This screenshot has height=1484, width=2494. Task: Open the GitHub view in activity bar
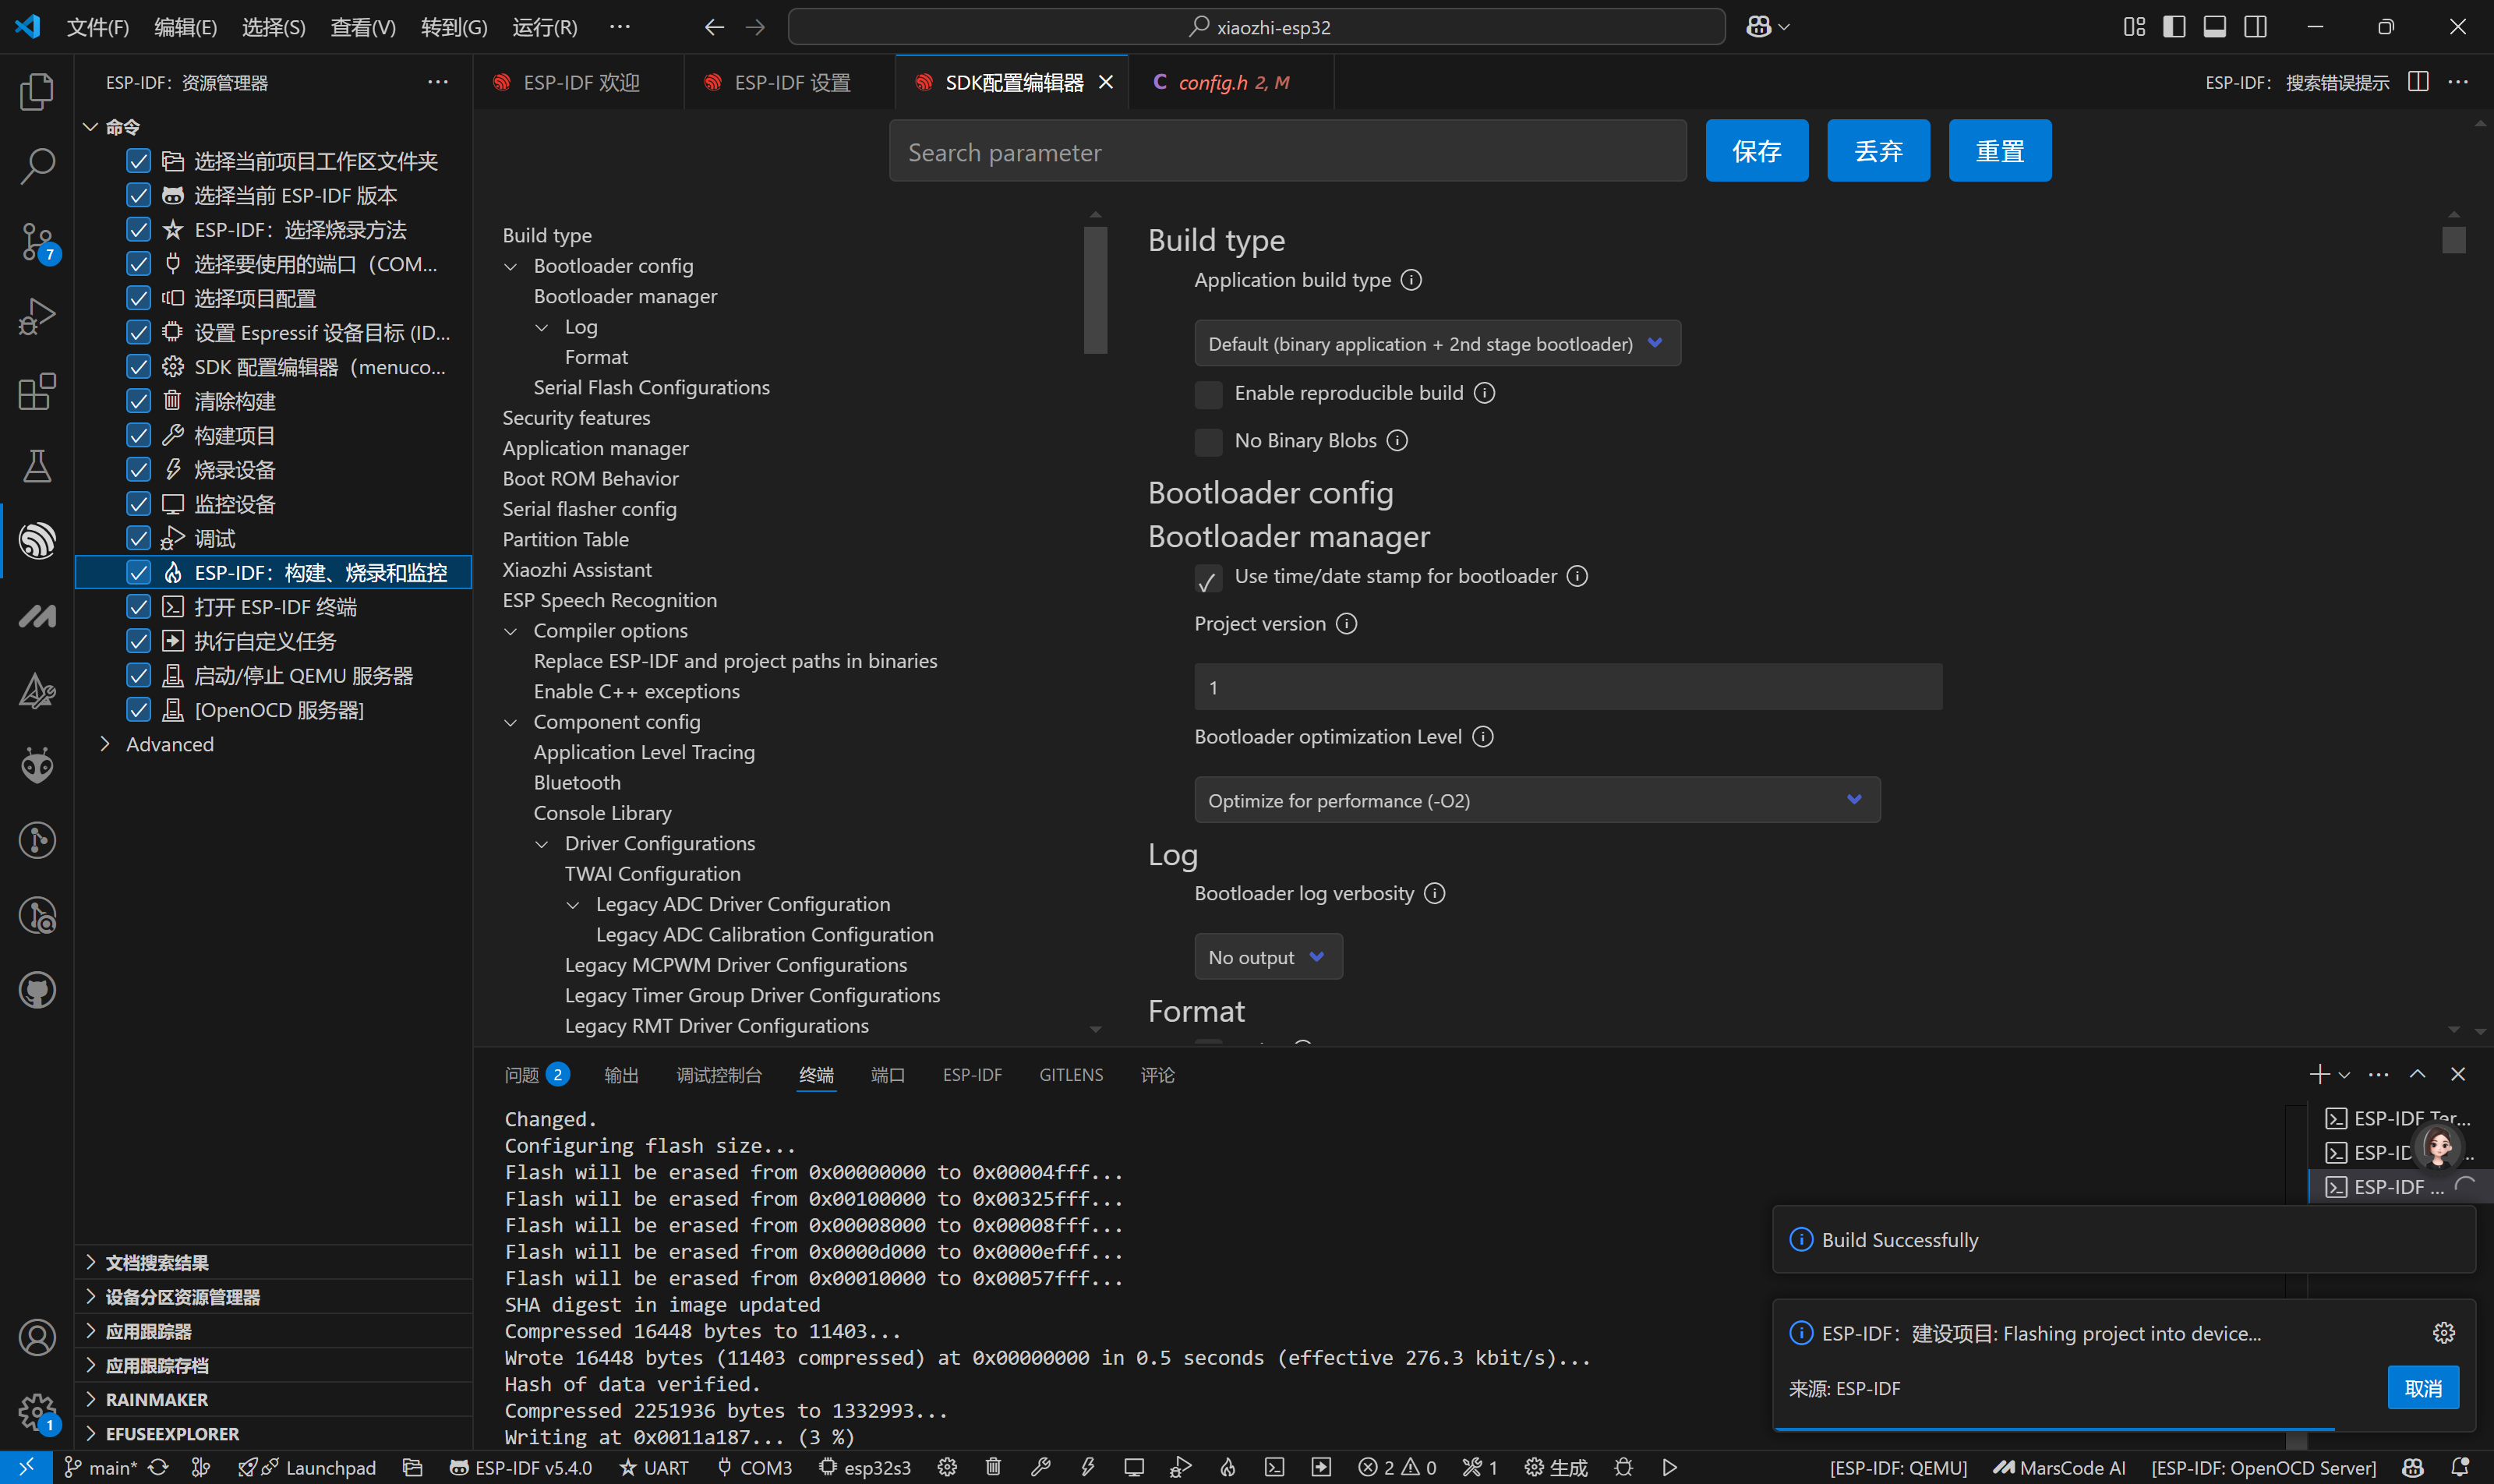pos(37,991)
